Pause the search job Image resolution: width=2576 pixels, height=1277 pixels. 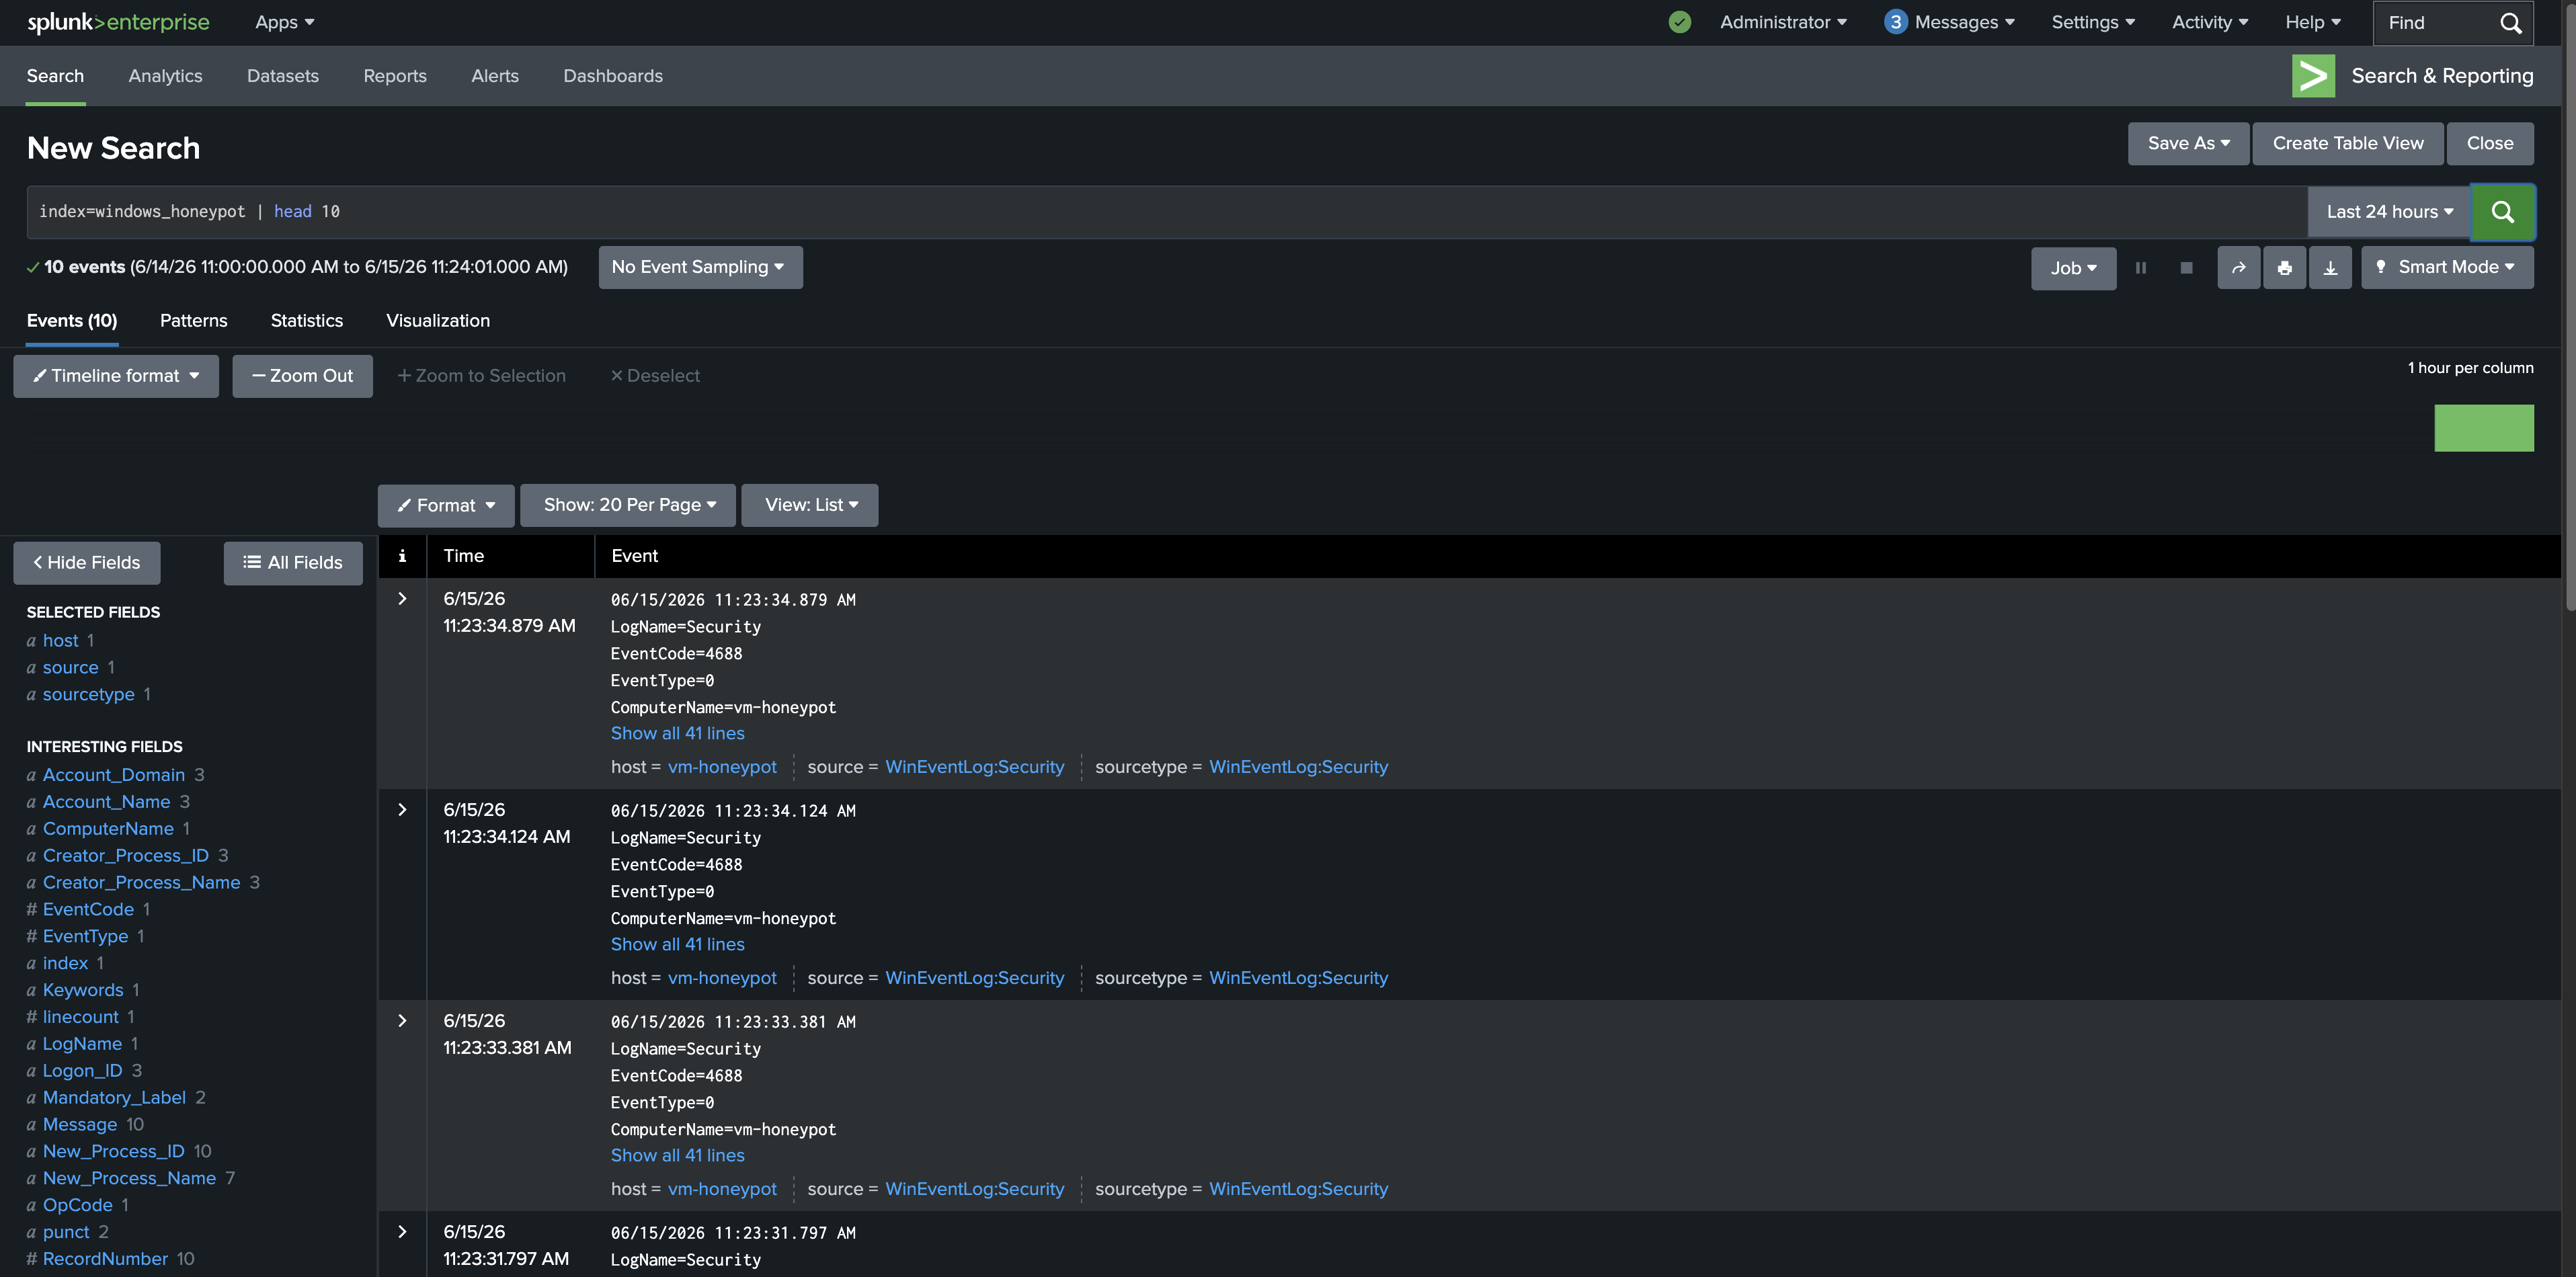tap(2141, 268)
